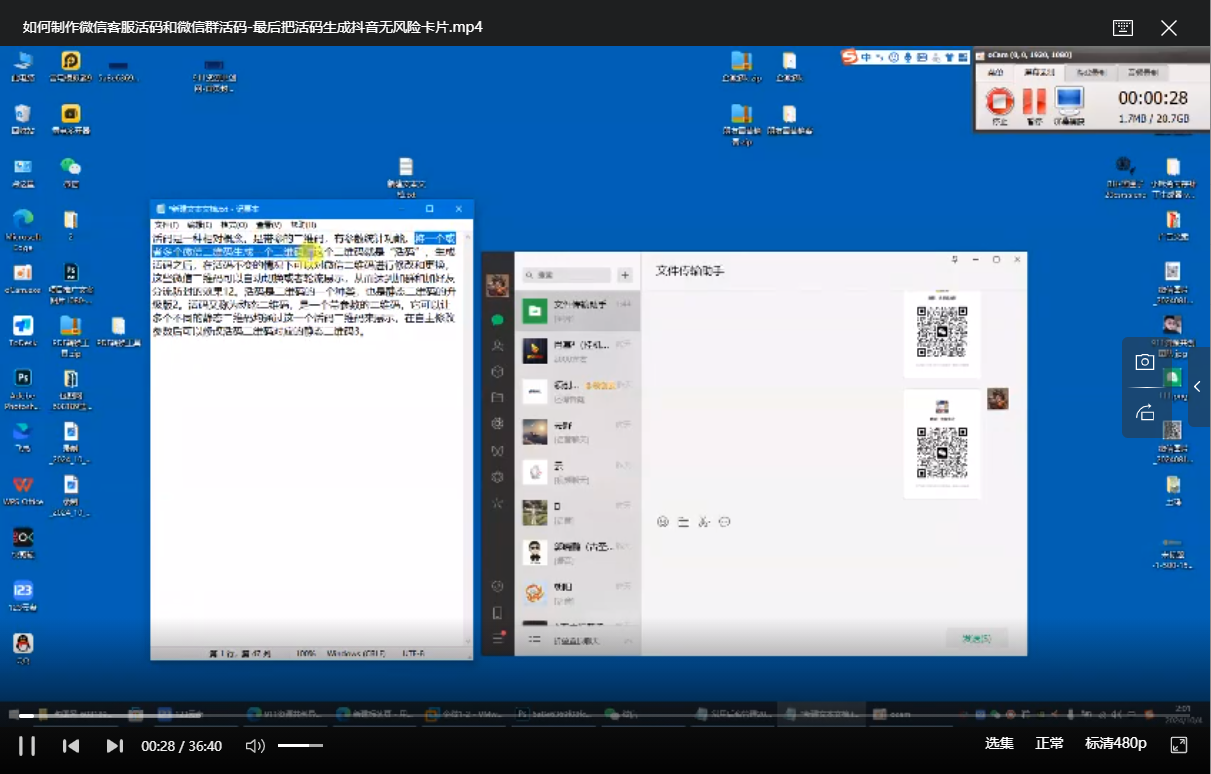
Task: Select the 文件传输助手 chat in the list
Action: [577, 311]
